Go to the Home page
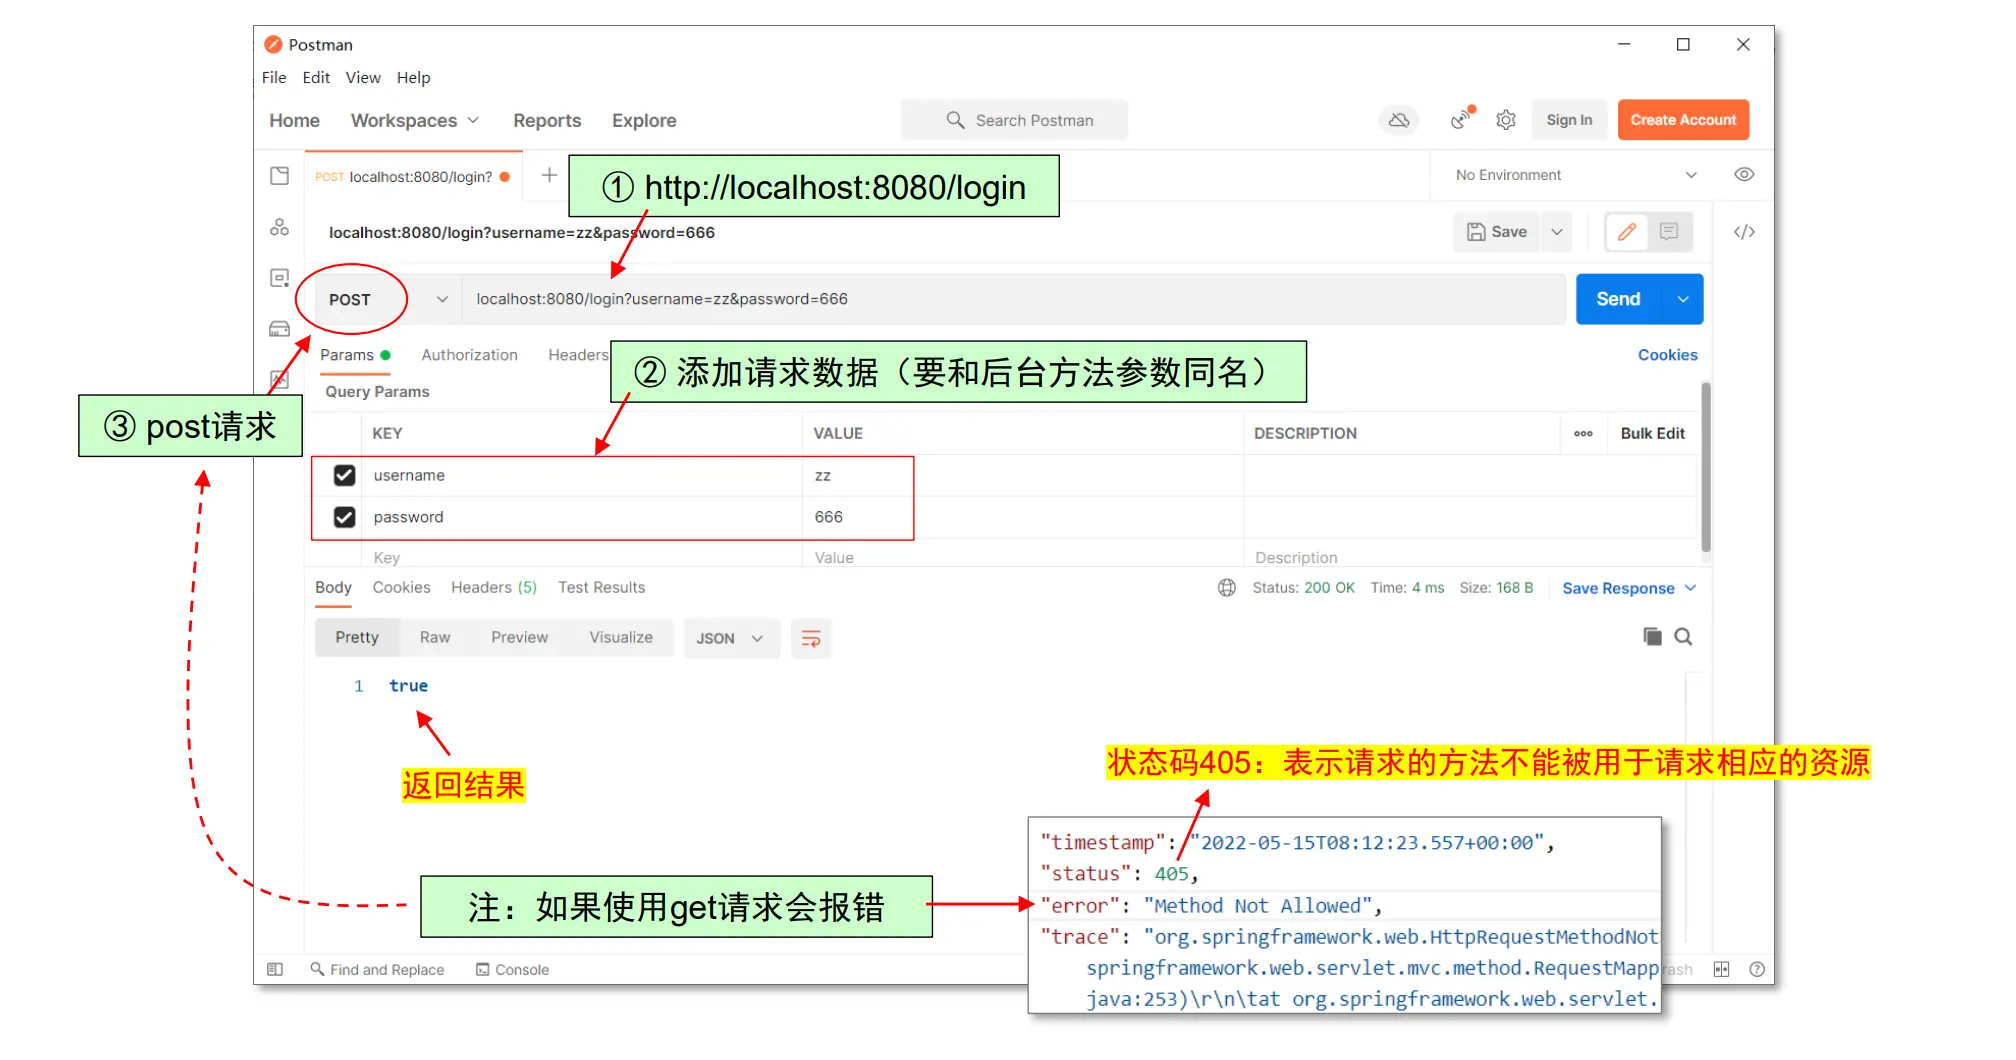The width and height of the screenshot is (2016, 1060). 294,120
